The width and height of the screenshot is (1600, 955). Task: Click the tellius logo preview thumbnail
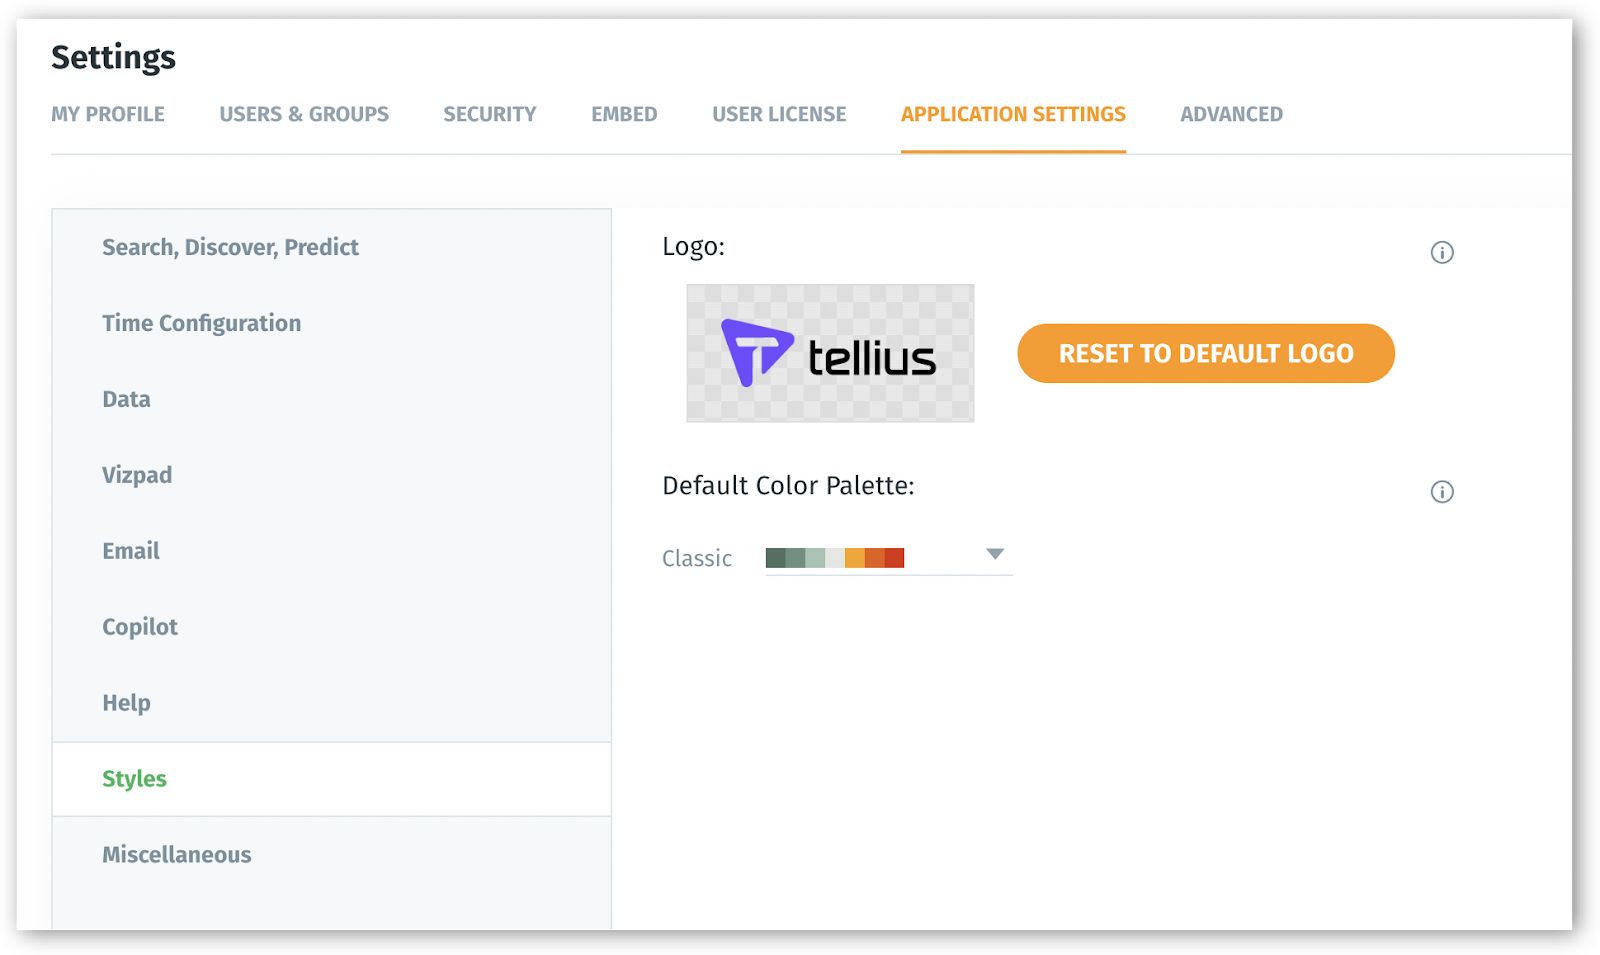pyautogui.click(x=829, y=353)
